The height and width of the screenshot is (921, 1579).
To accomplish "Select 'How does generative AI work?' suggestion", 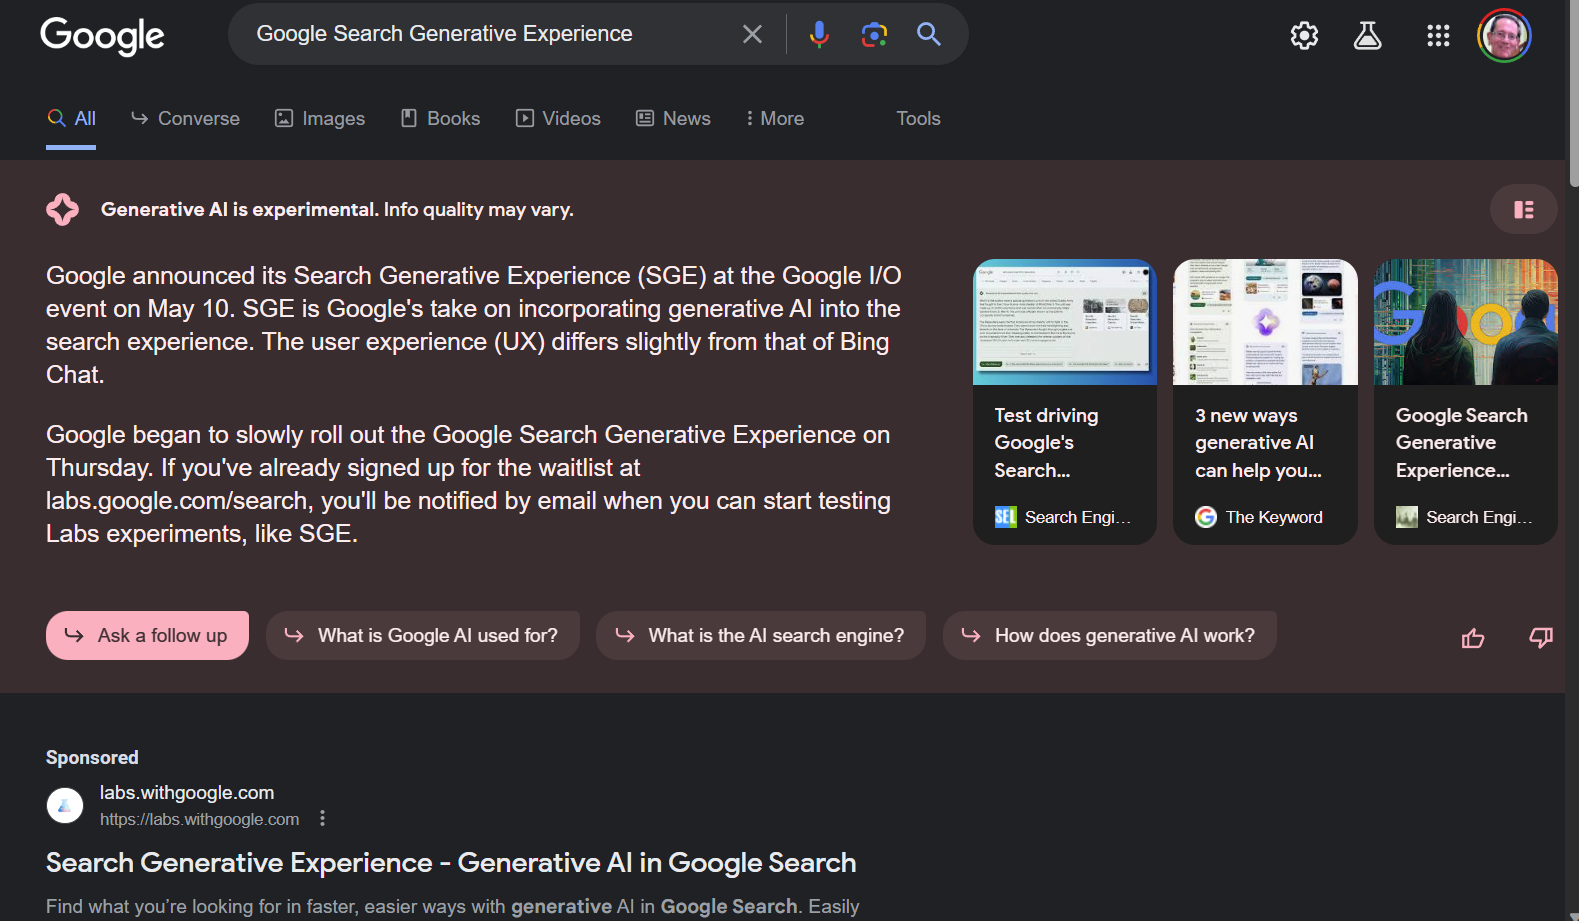I will tap(1109, 635).
